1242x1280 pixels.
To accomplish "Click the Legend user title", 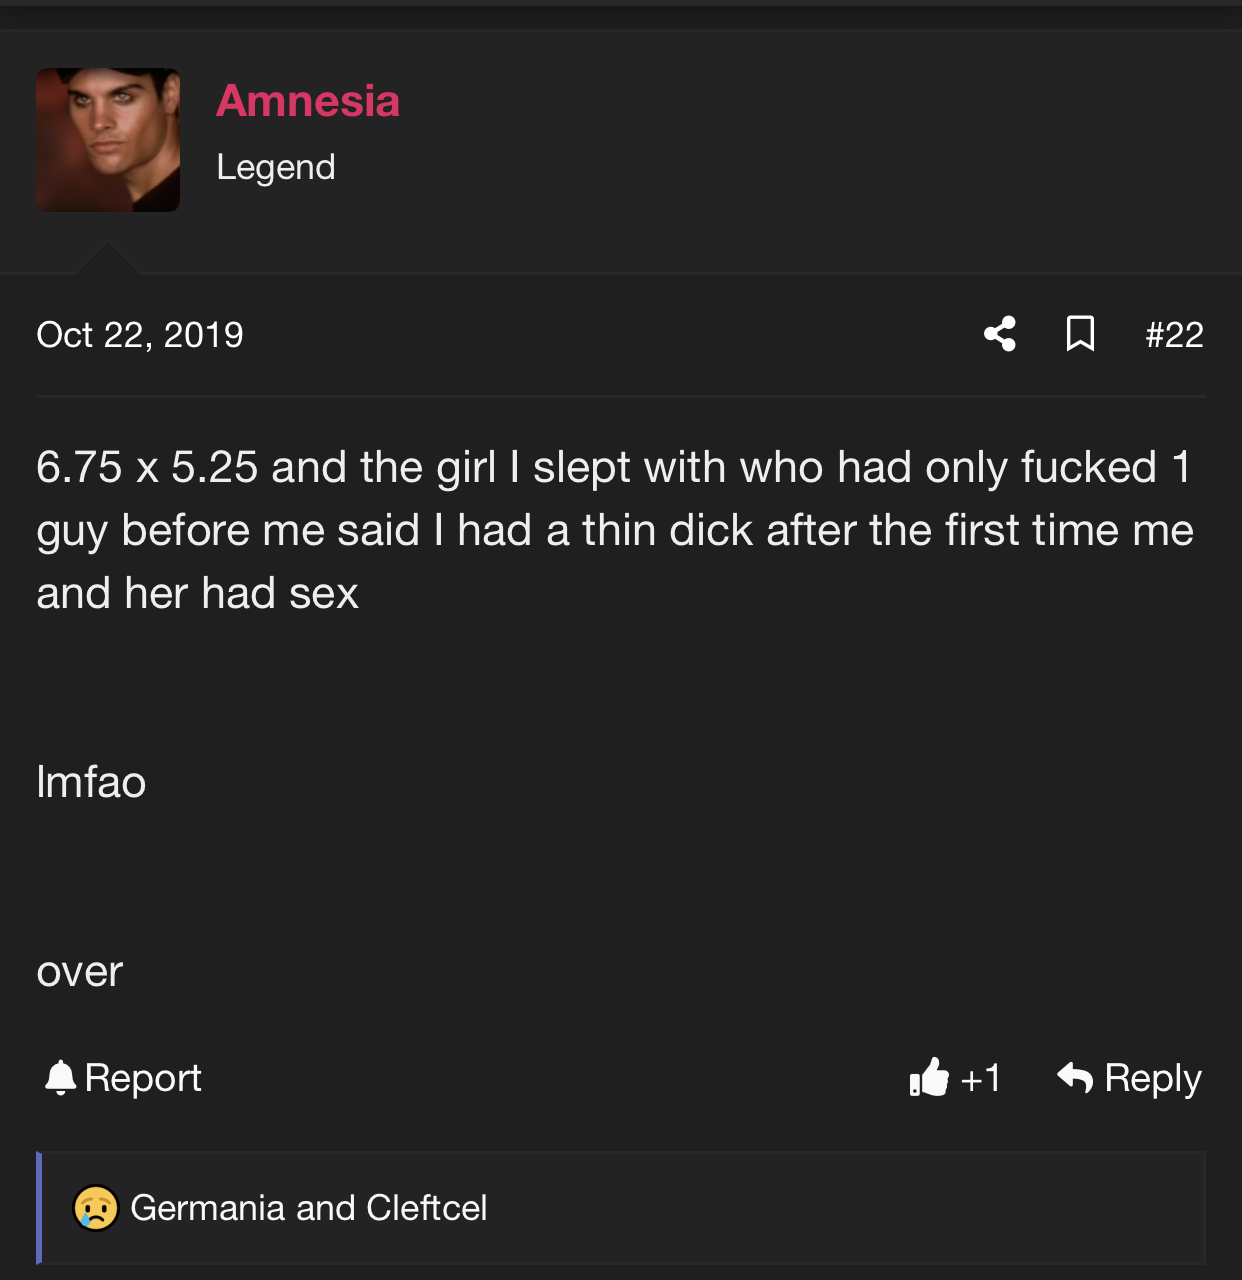I will [x=276, y=167].
